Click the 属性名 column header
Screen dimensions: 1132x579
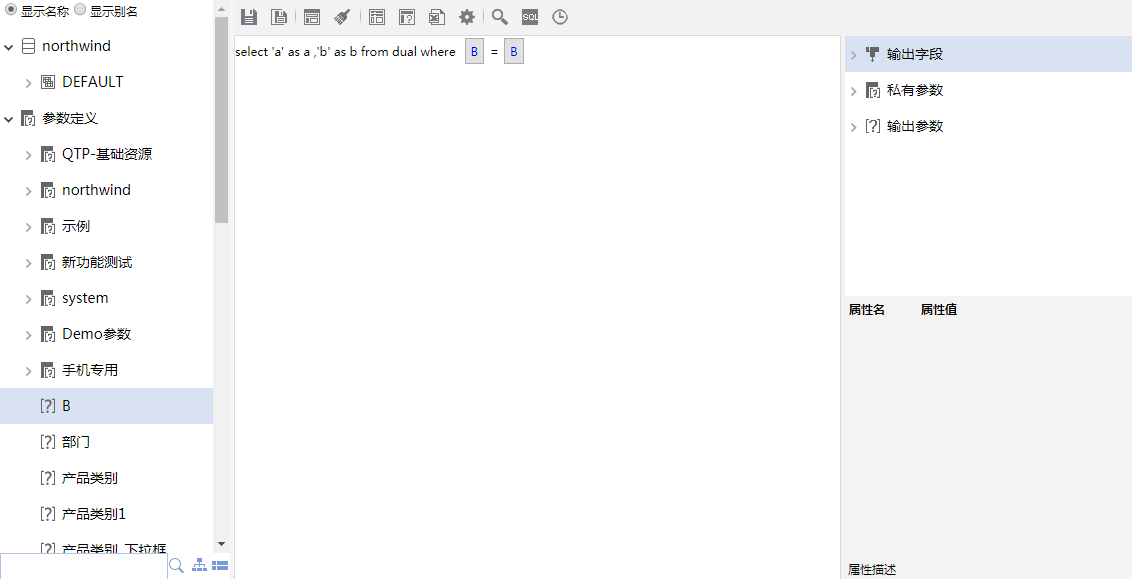tap(866, 310)
